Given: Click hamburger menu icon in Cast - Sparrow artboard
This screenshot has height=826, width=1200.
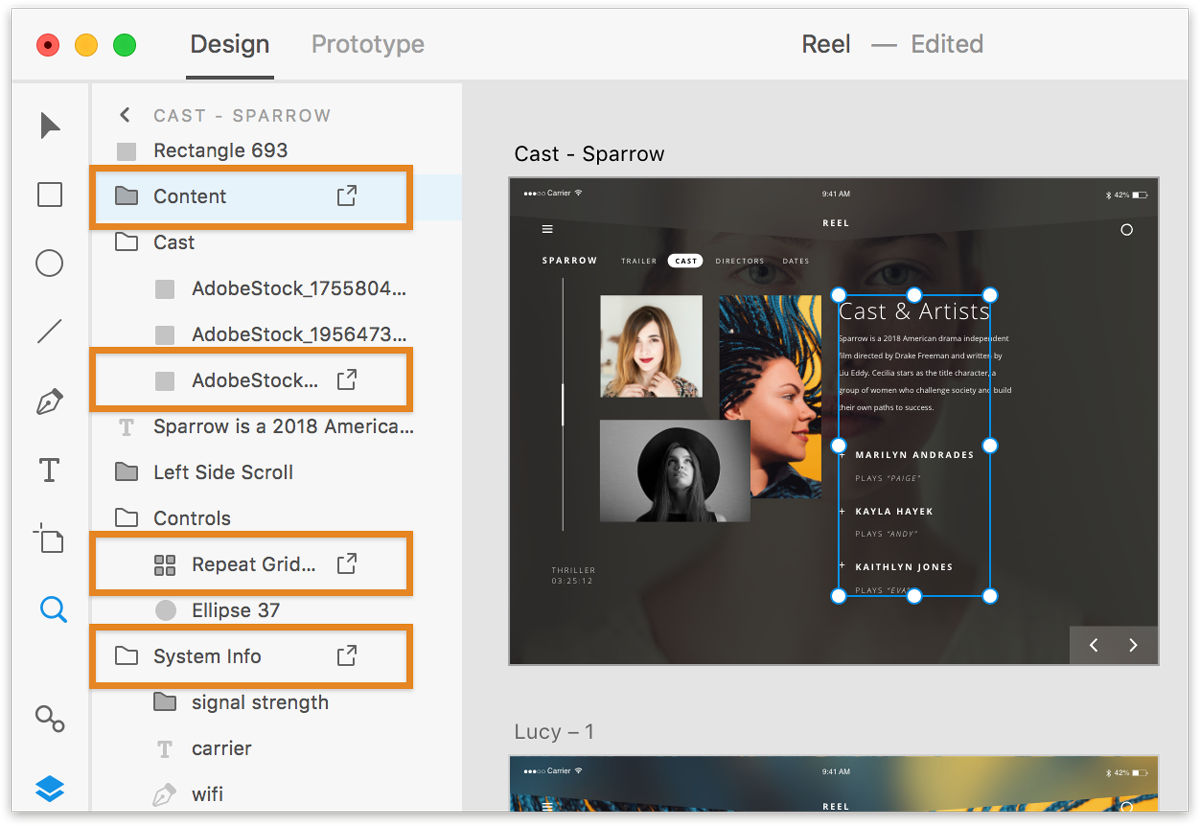Looking at the screenshot, I should 547,229.
